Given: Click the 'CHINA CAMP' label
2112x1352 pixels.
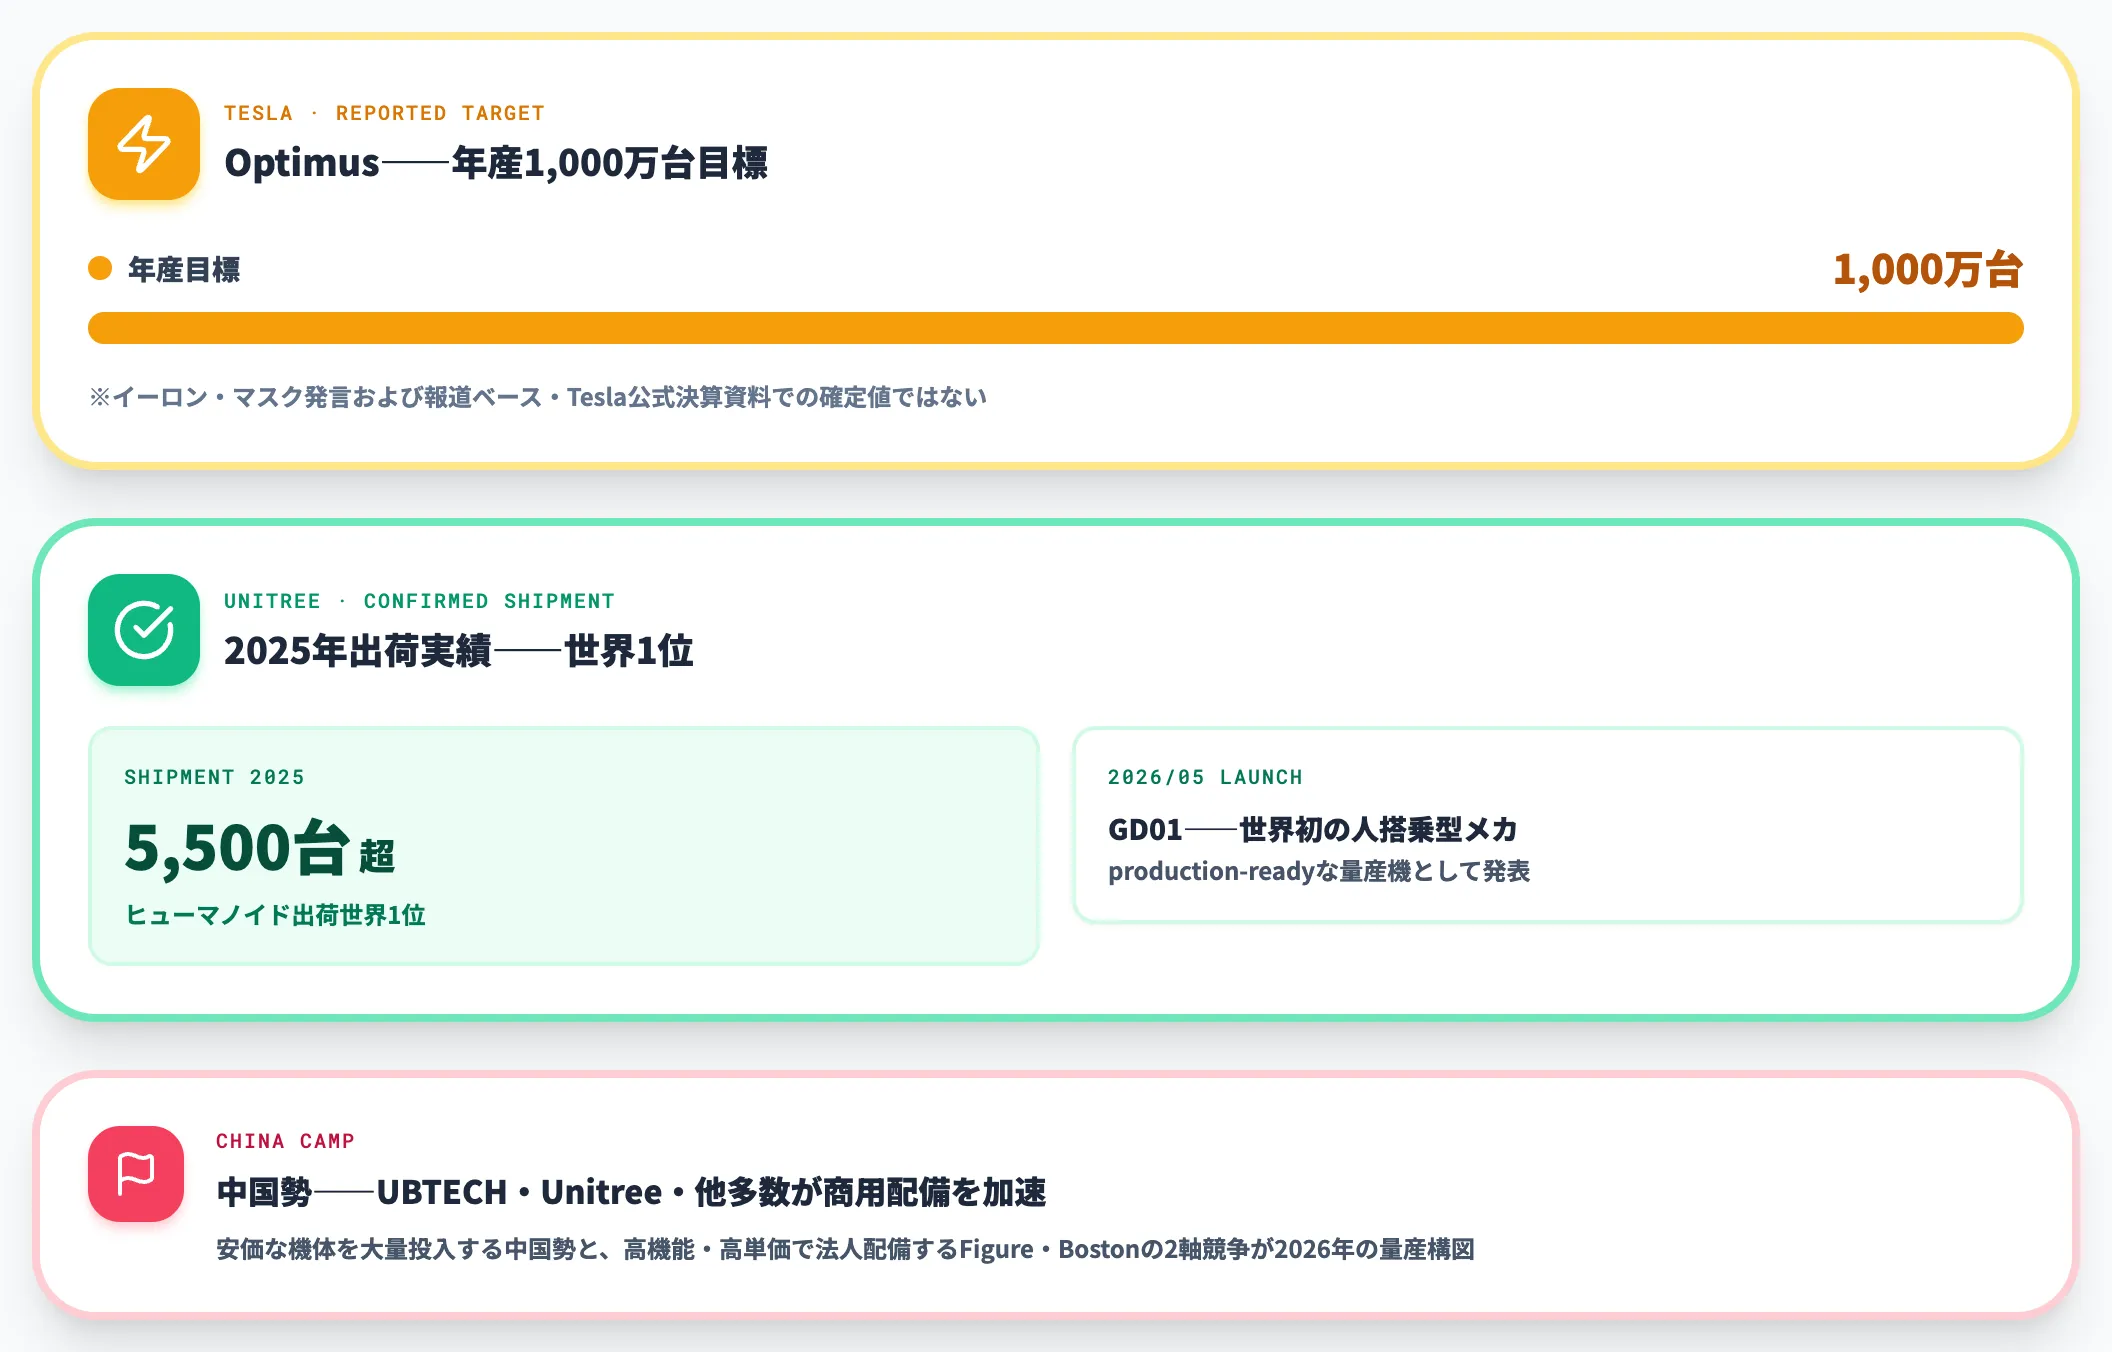Looking at the screenshot, I should [x=285, y=1141].
